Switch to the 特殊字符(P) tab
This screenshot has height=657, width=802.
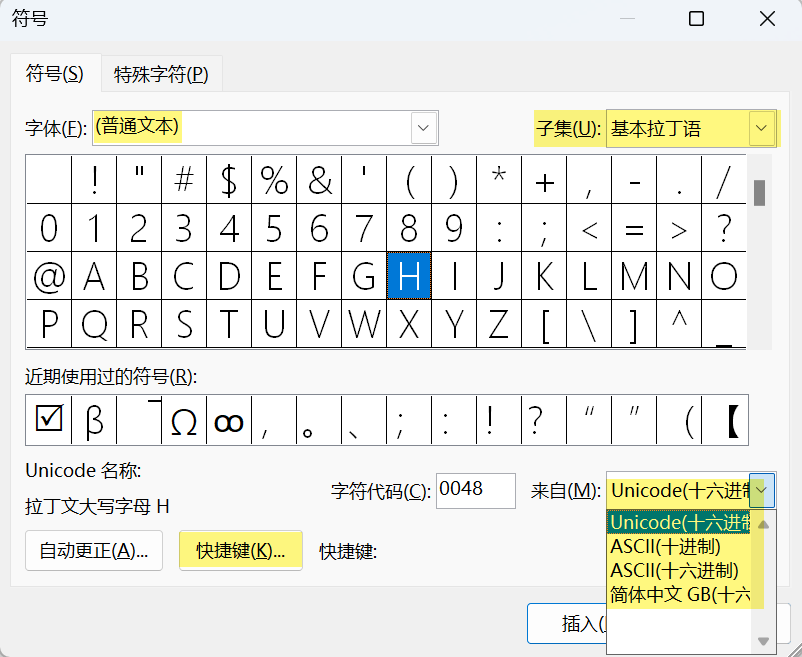pos(161,74)
